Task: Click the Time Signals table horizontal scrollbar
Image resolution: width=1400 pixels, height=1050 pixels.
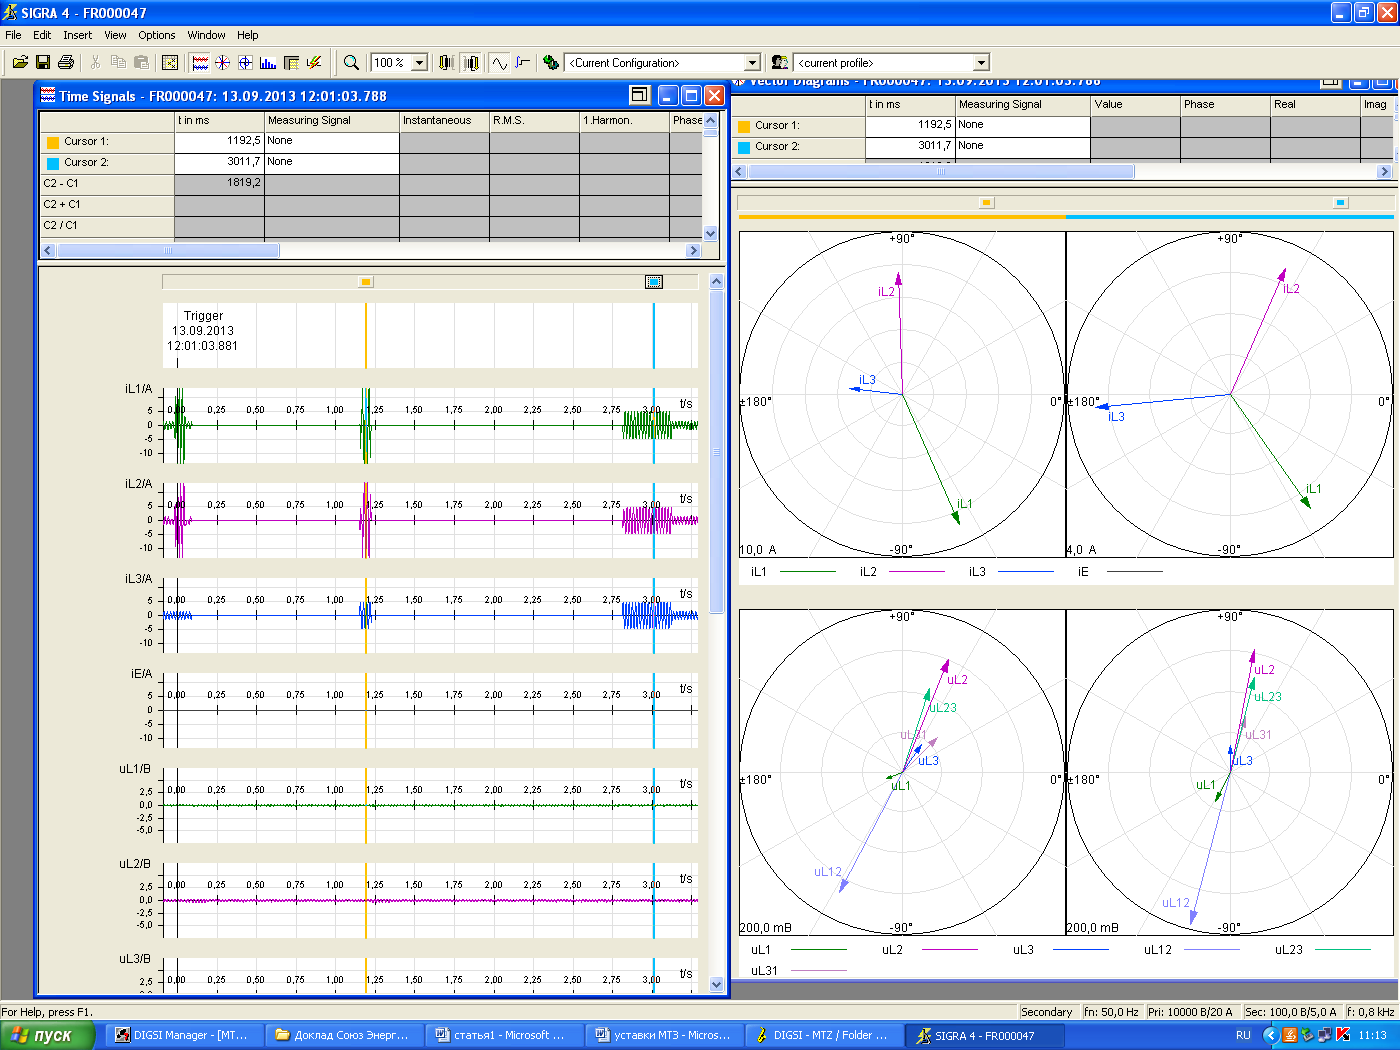Action: (168, 251)
